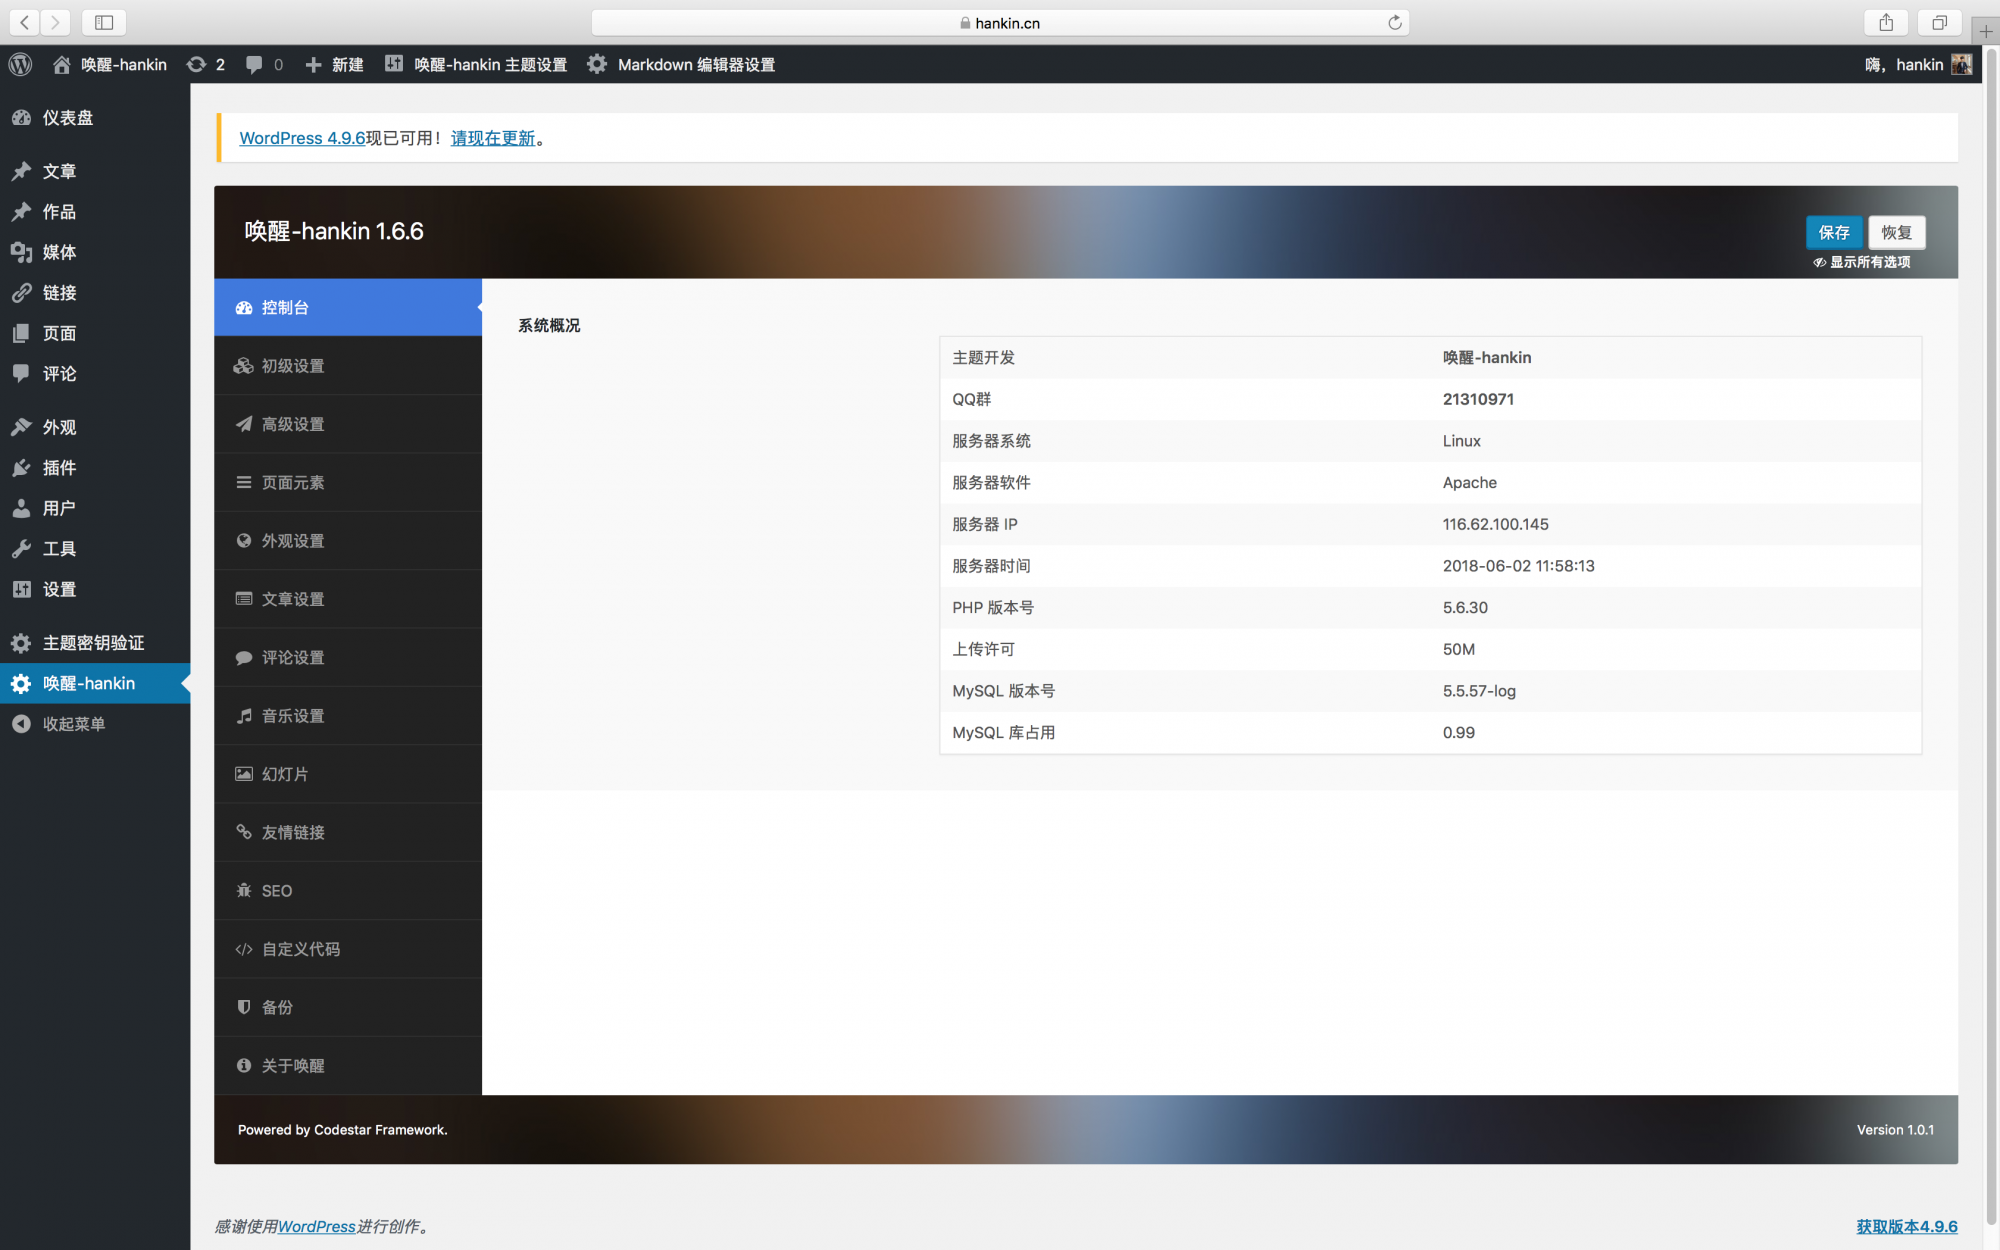
Task: Open the 初级设置 tab
Action: pyautogui.click(x=292, y=366)
